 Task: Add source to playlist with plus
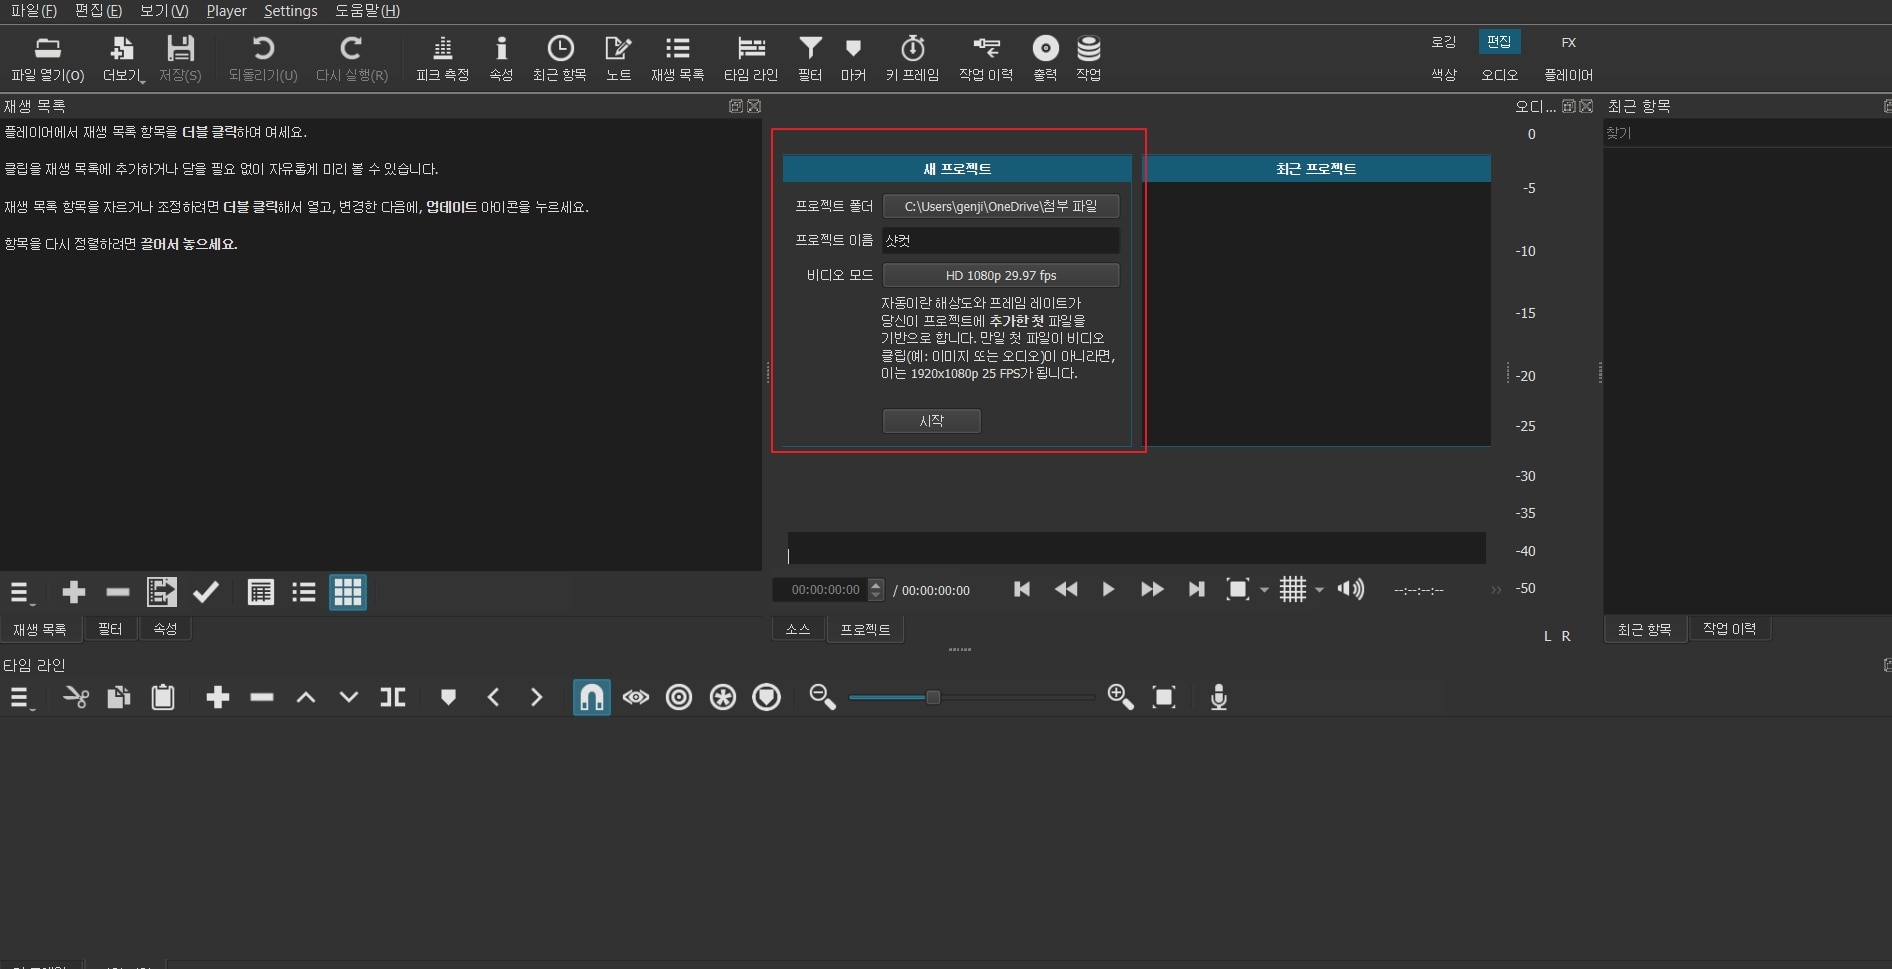73,593
